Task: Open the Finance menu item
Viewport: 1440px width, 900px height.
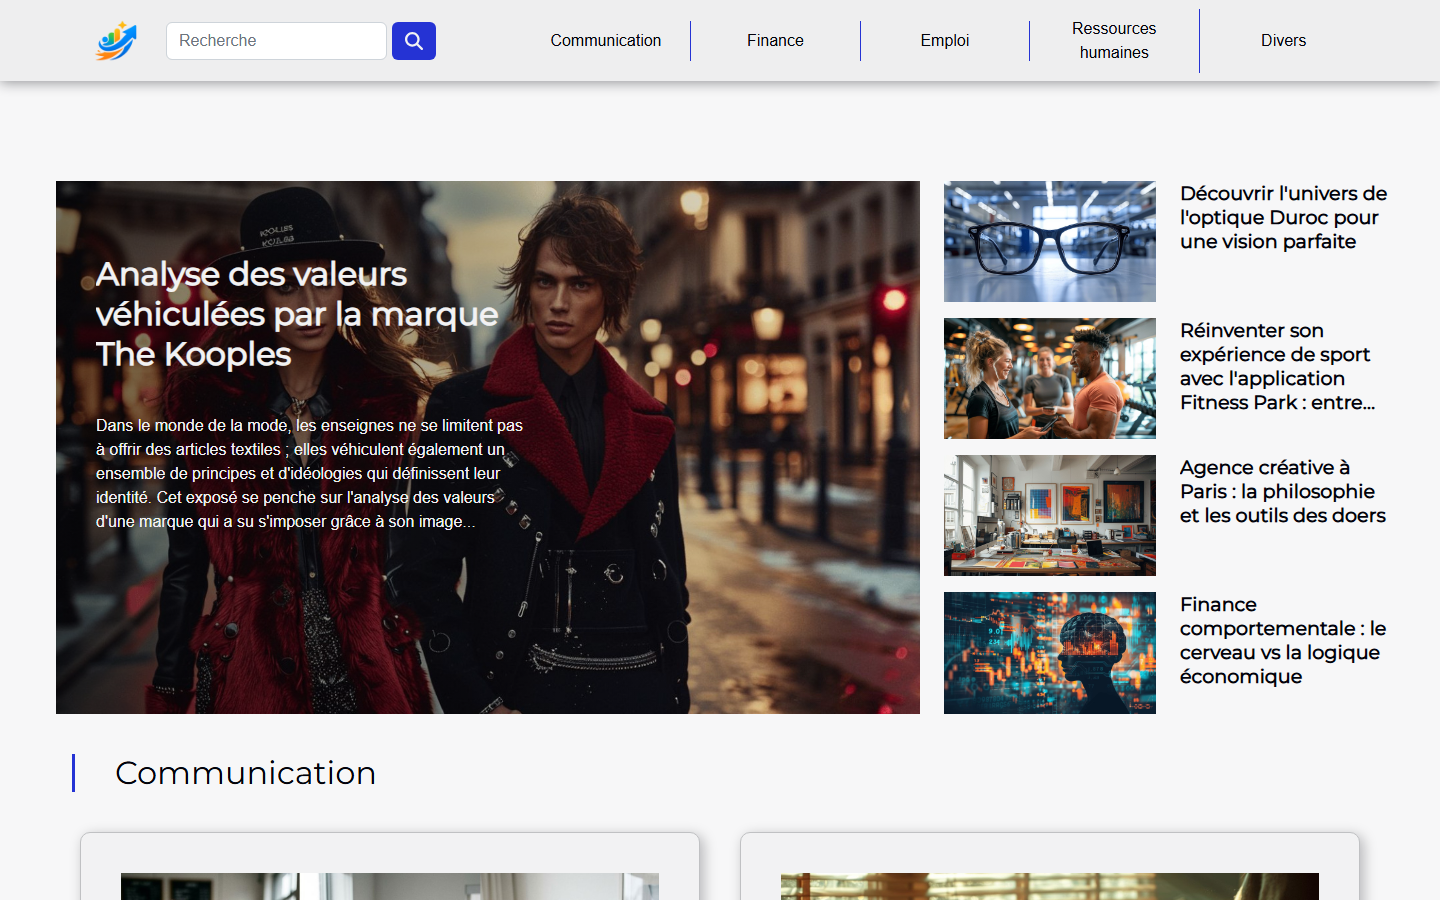Action: (775, 41)
